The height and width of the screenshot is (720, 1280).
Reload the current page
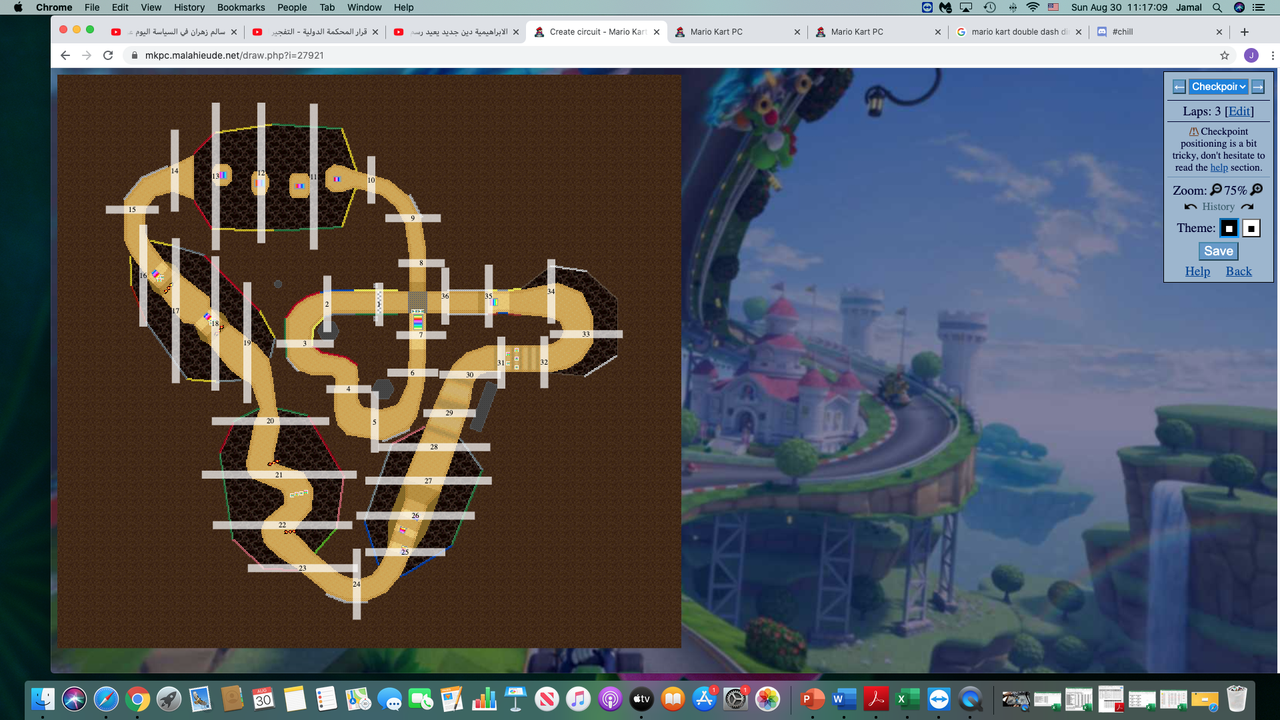pos(110,56)
